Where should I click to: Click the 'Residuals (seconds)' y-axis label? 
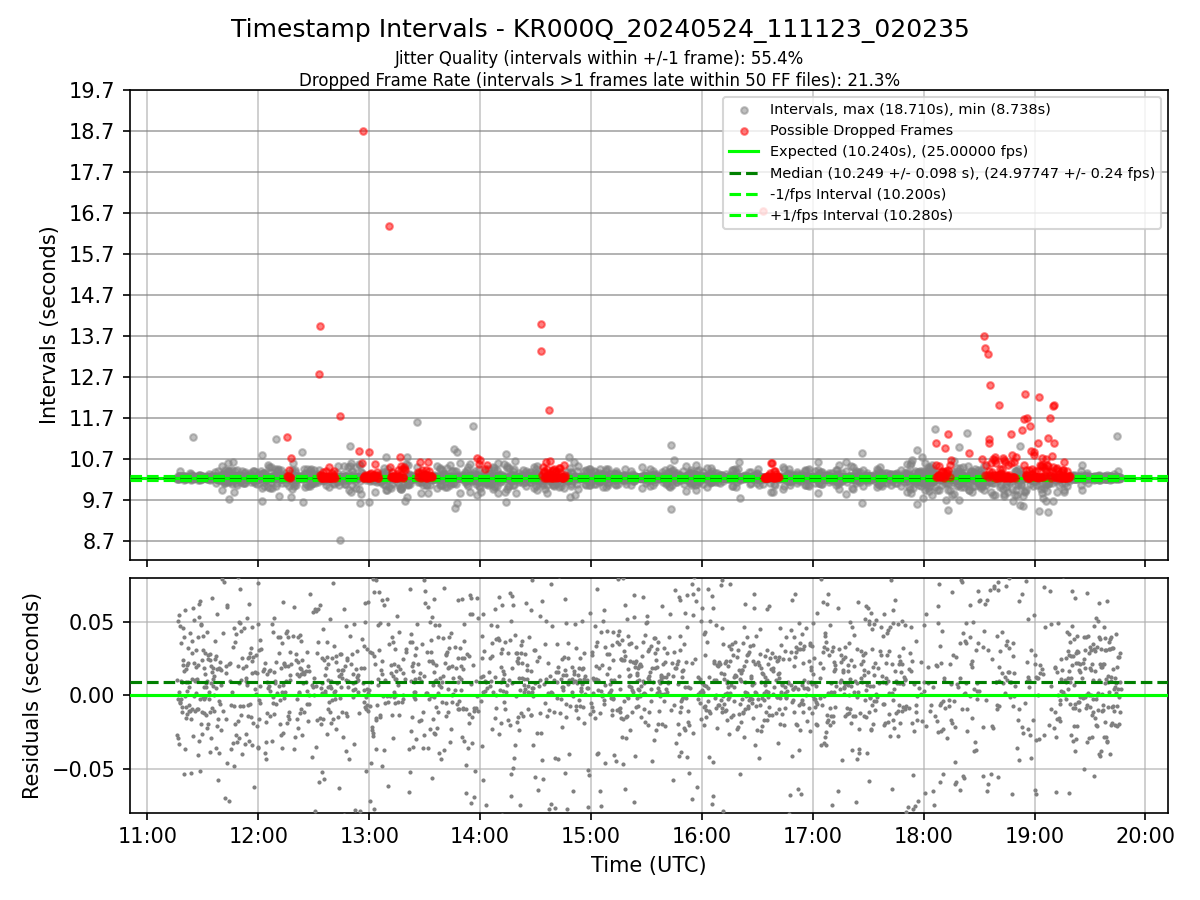click(x=32, y=696)
